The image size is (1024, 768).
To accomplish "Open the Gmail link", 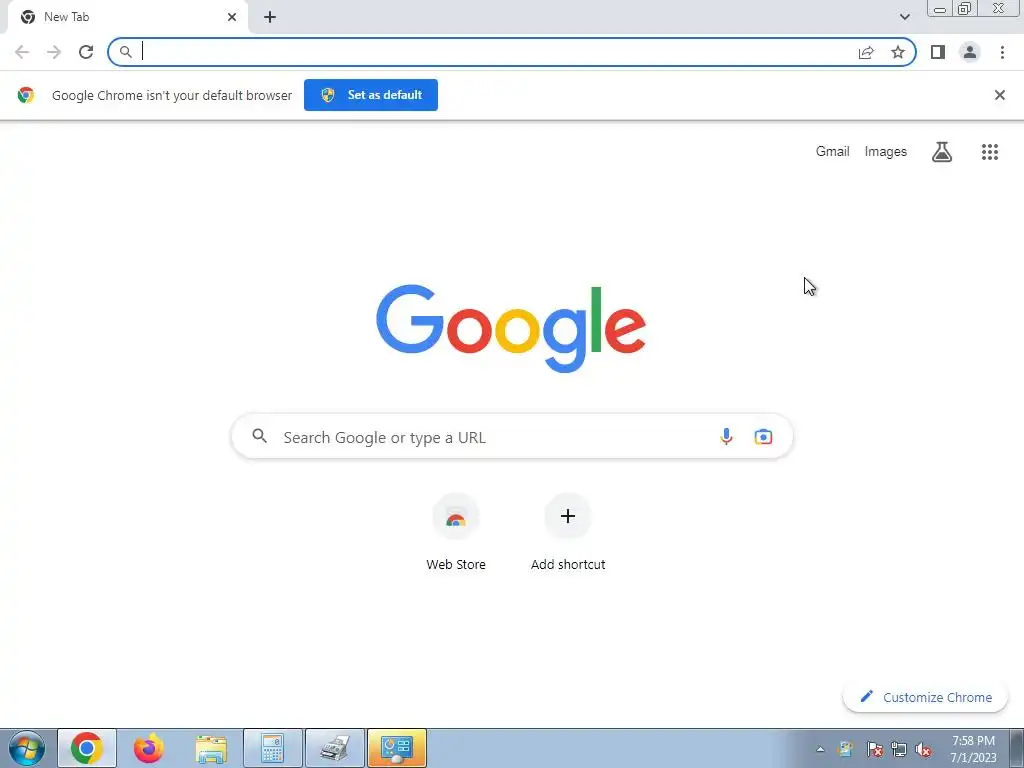I will coord(832,152).
